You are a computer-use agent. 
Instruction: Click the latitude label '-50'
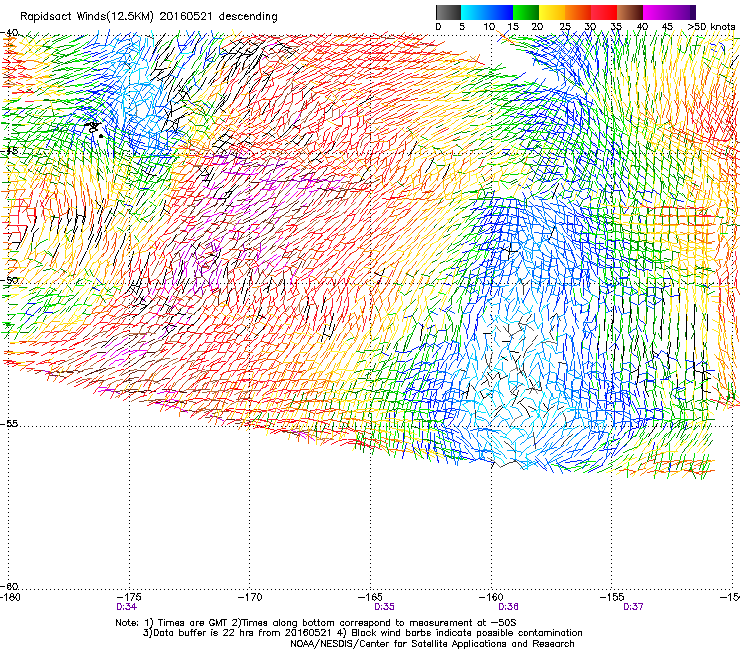coord(9,280)
